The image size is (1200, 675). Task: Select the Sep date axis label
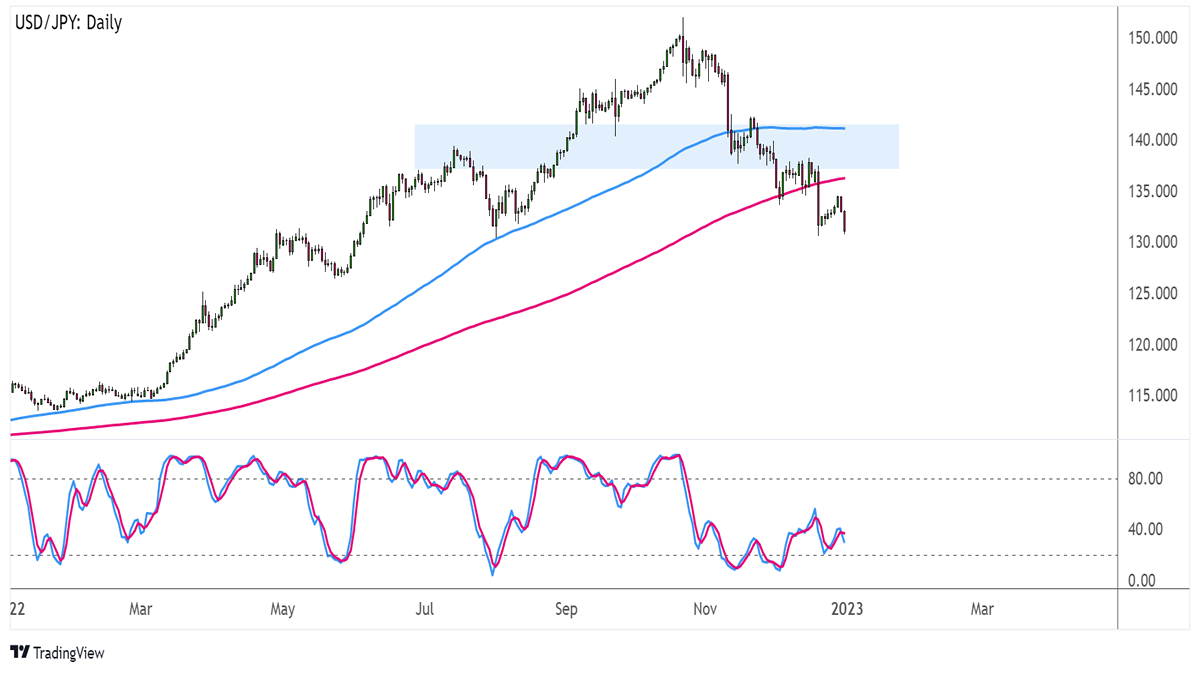pyautogui.click(x=566, y=608)
